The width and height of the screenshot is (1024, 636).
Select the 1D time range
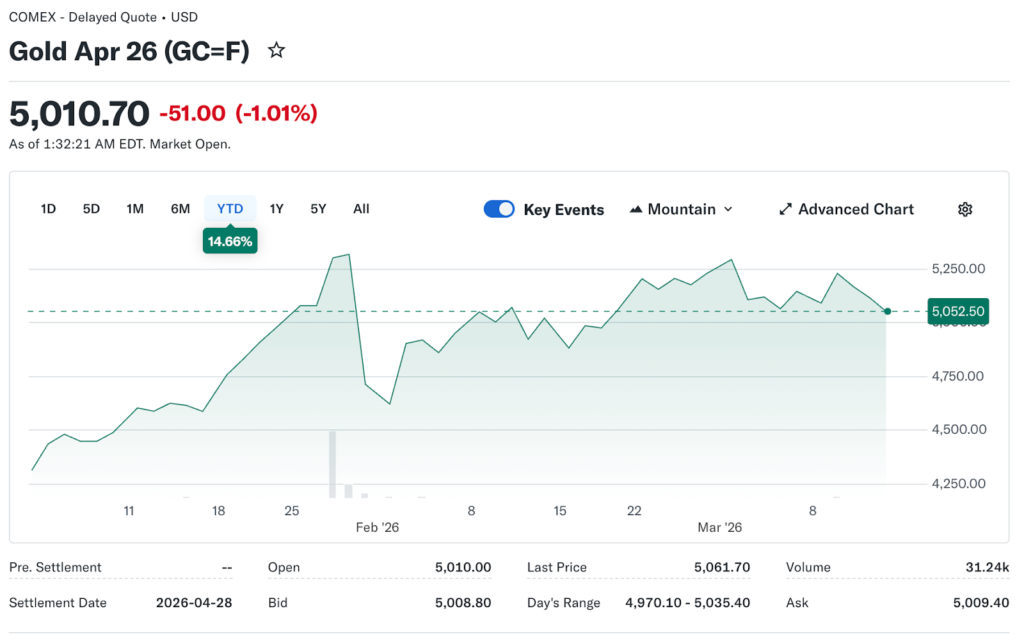tap(48, 209)
